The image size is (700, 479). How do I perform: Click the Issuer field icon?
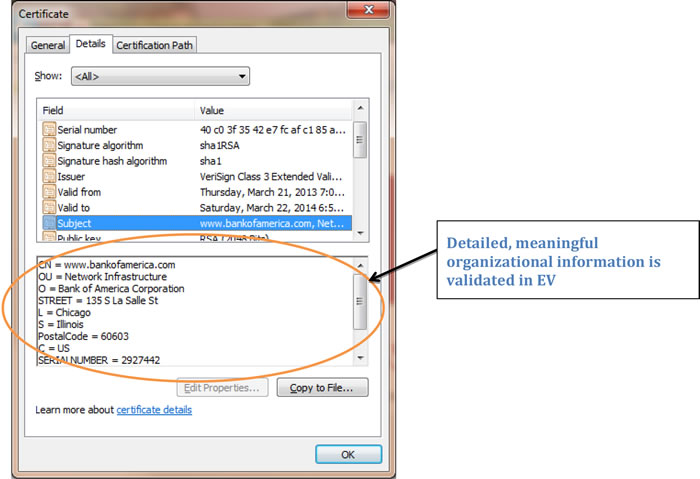coord(50,176)
